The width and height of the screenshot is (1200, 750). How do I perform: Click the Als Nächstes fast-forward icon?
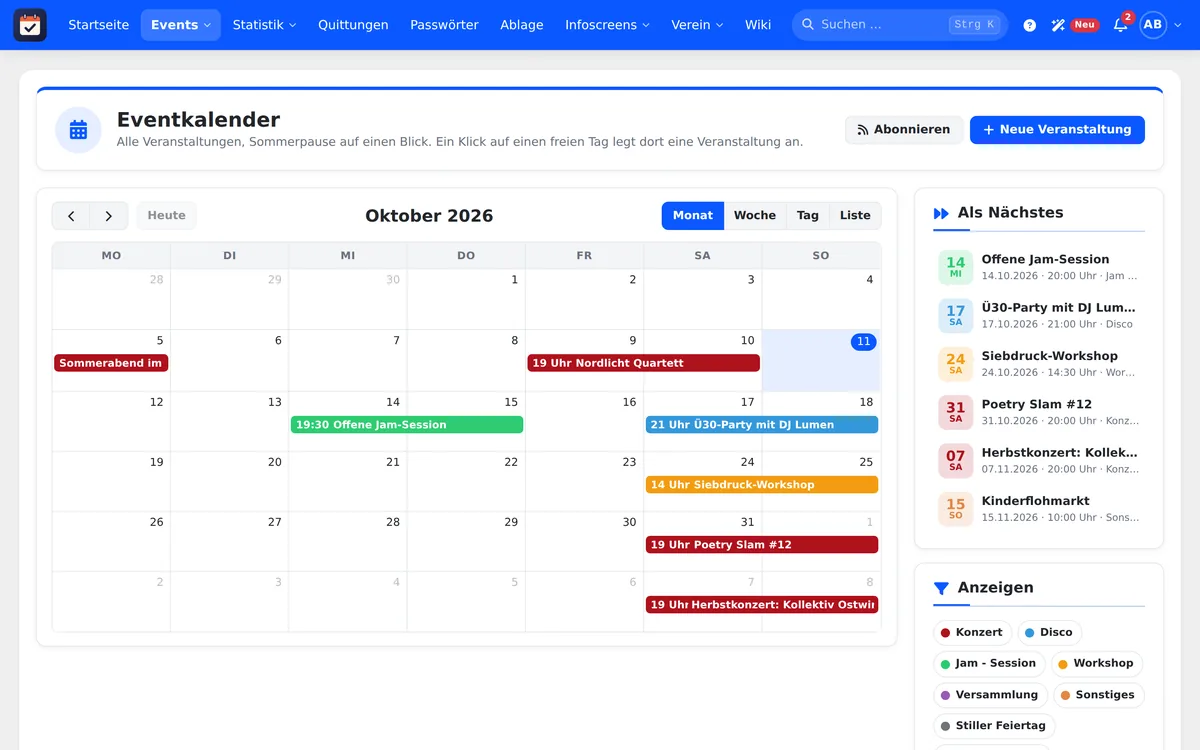(941, 213)
